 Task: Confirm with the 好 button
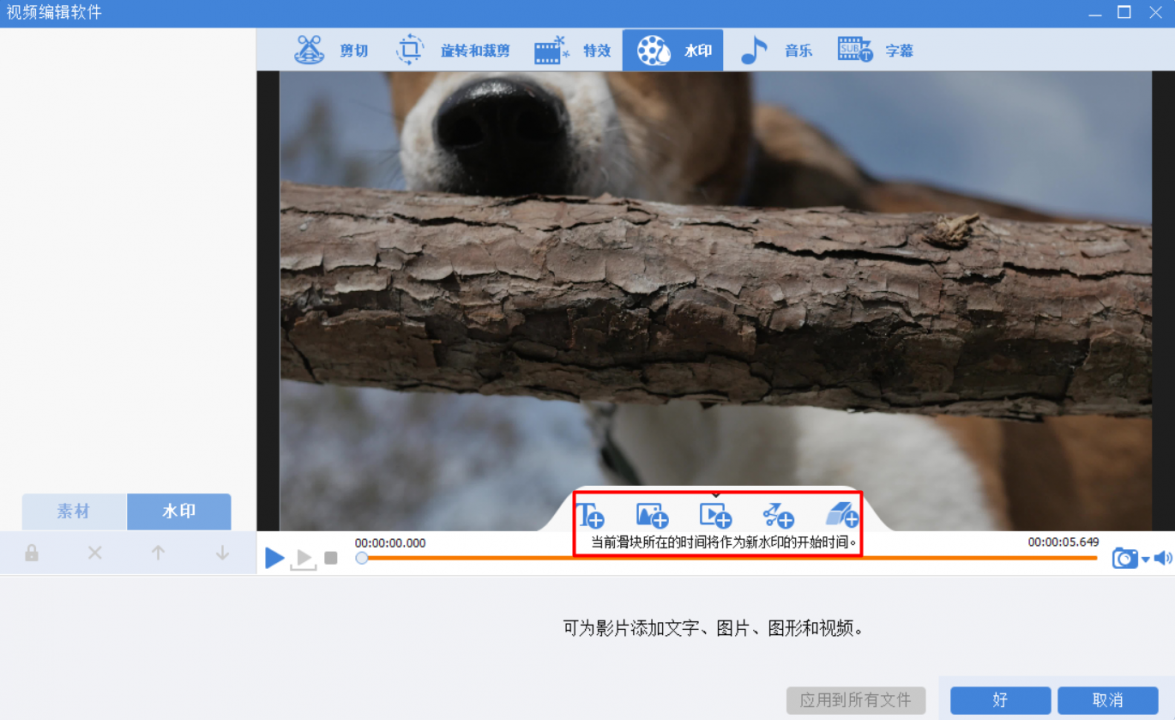[1000, 701]
